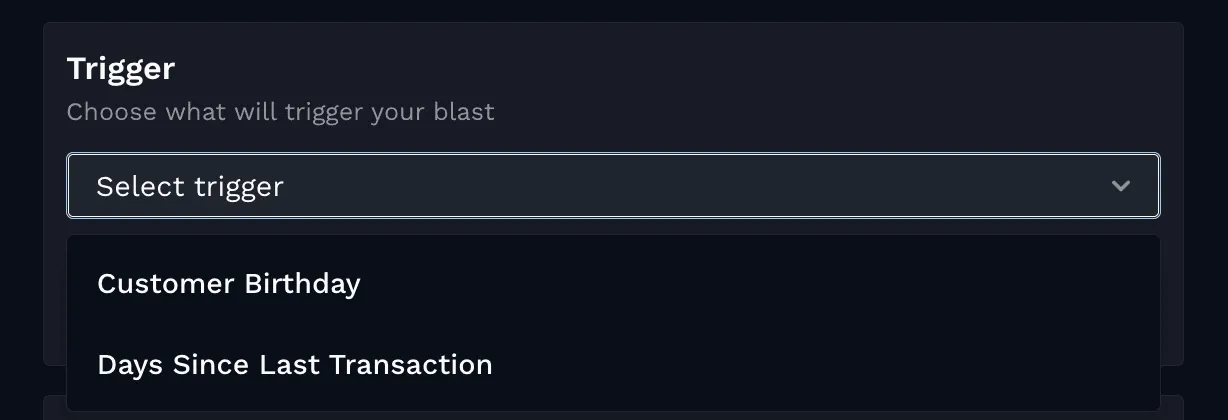Close the dropdown by clicking down-arrow icon

tap(1121, 186)
